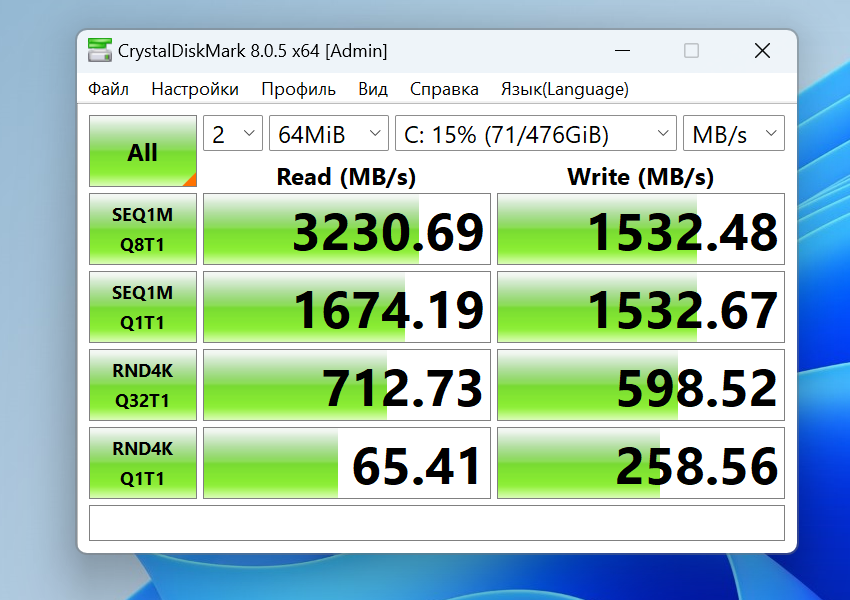Click the SEQ1M Q8T1 write value 1532.48
The height and width of the screenshot is (600, 850).
click(641, 229)
